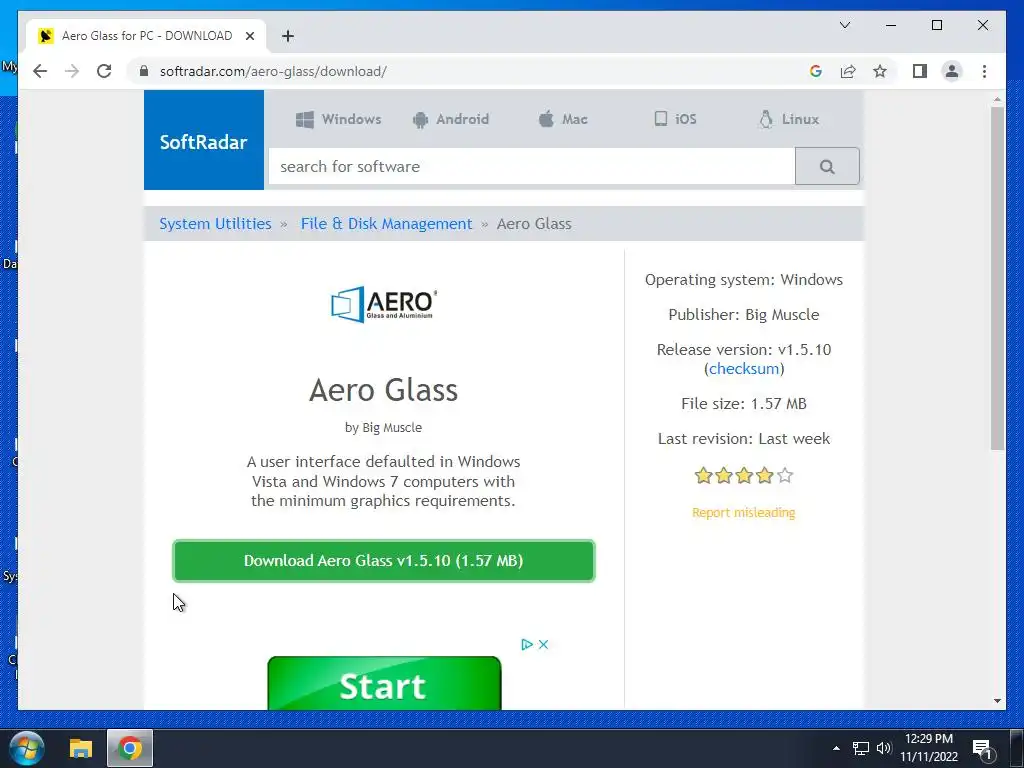Rate four stars
This screenshot has height=768, width=1024.
tap(765, 475)
